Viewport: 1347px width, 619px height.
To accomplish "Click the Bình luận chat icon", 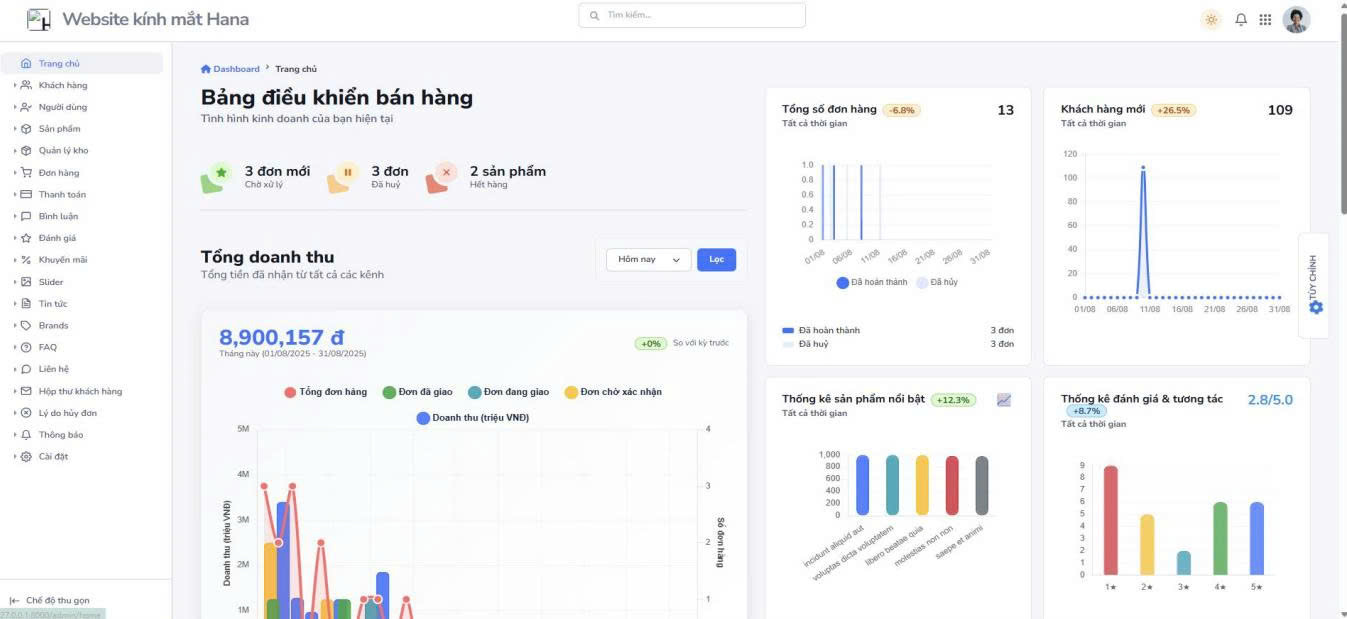I will [26, 216].
